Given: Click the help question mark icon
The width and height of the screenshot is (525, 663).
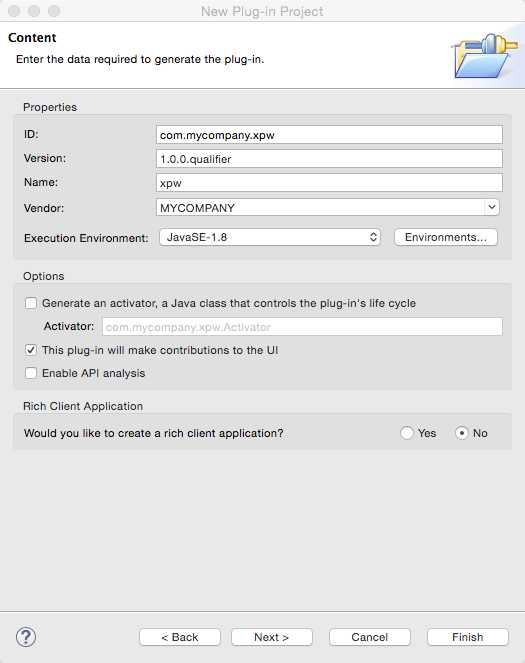Looking at the screenshot, I should pos(26,637).
